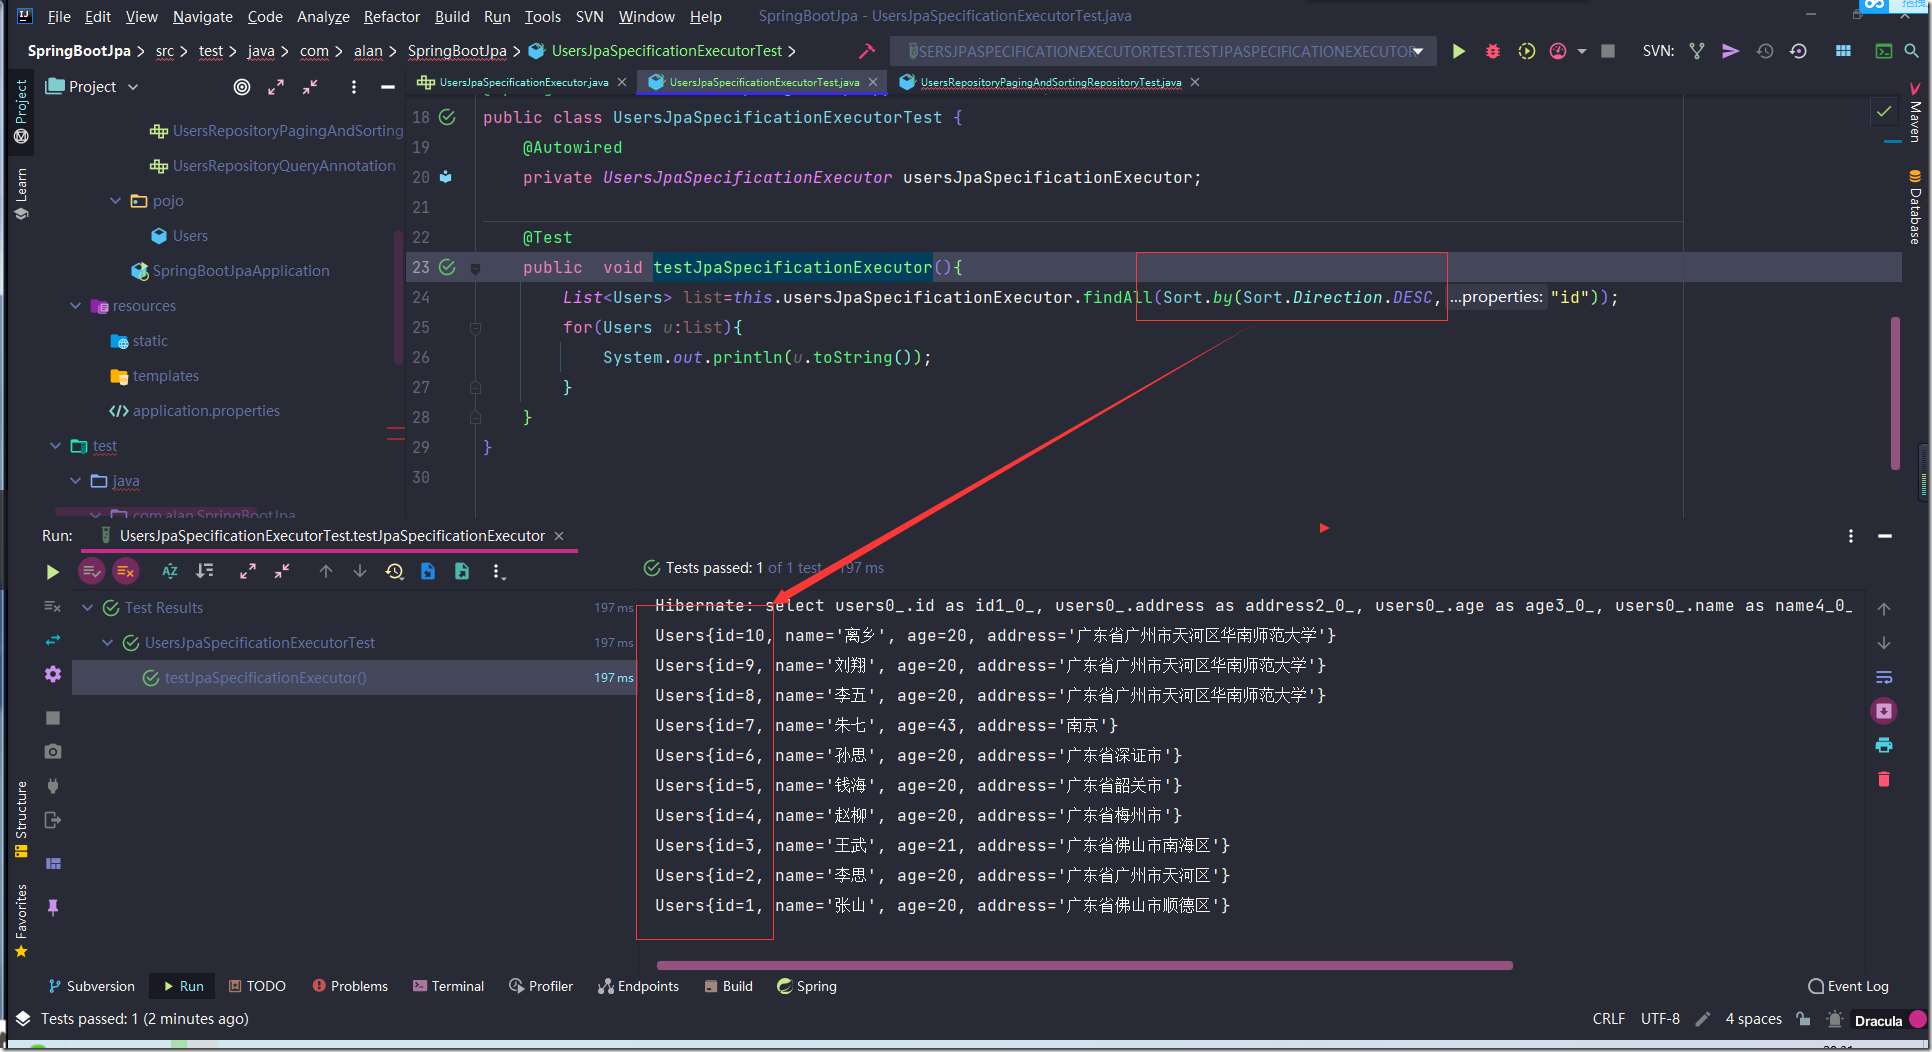Toggle show ignored tests filter
This screenshot has height=1052, width=1932.
[x=125, y=571]
